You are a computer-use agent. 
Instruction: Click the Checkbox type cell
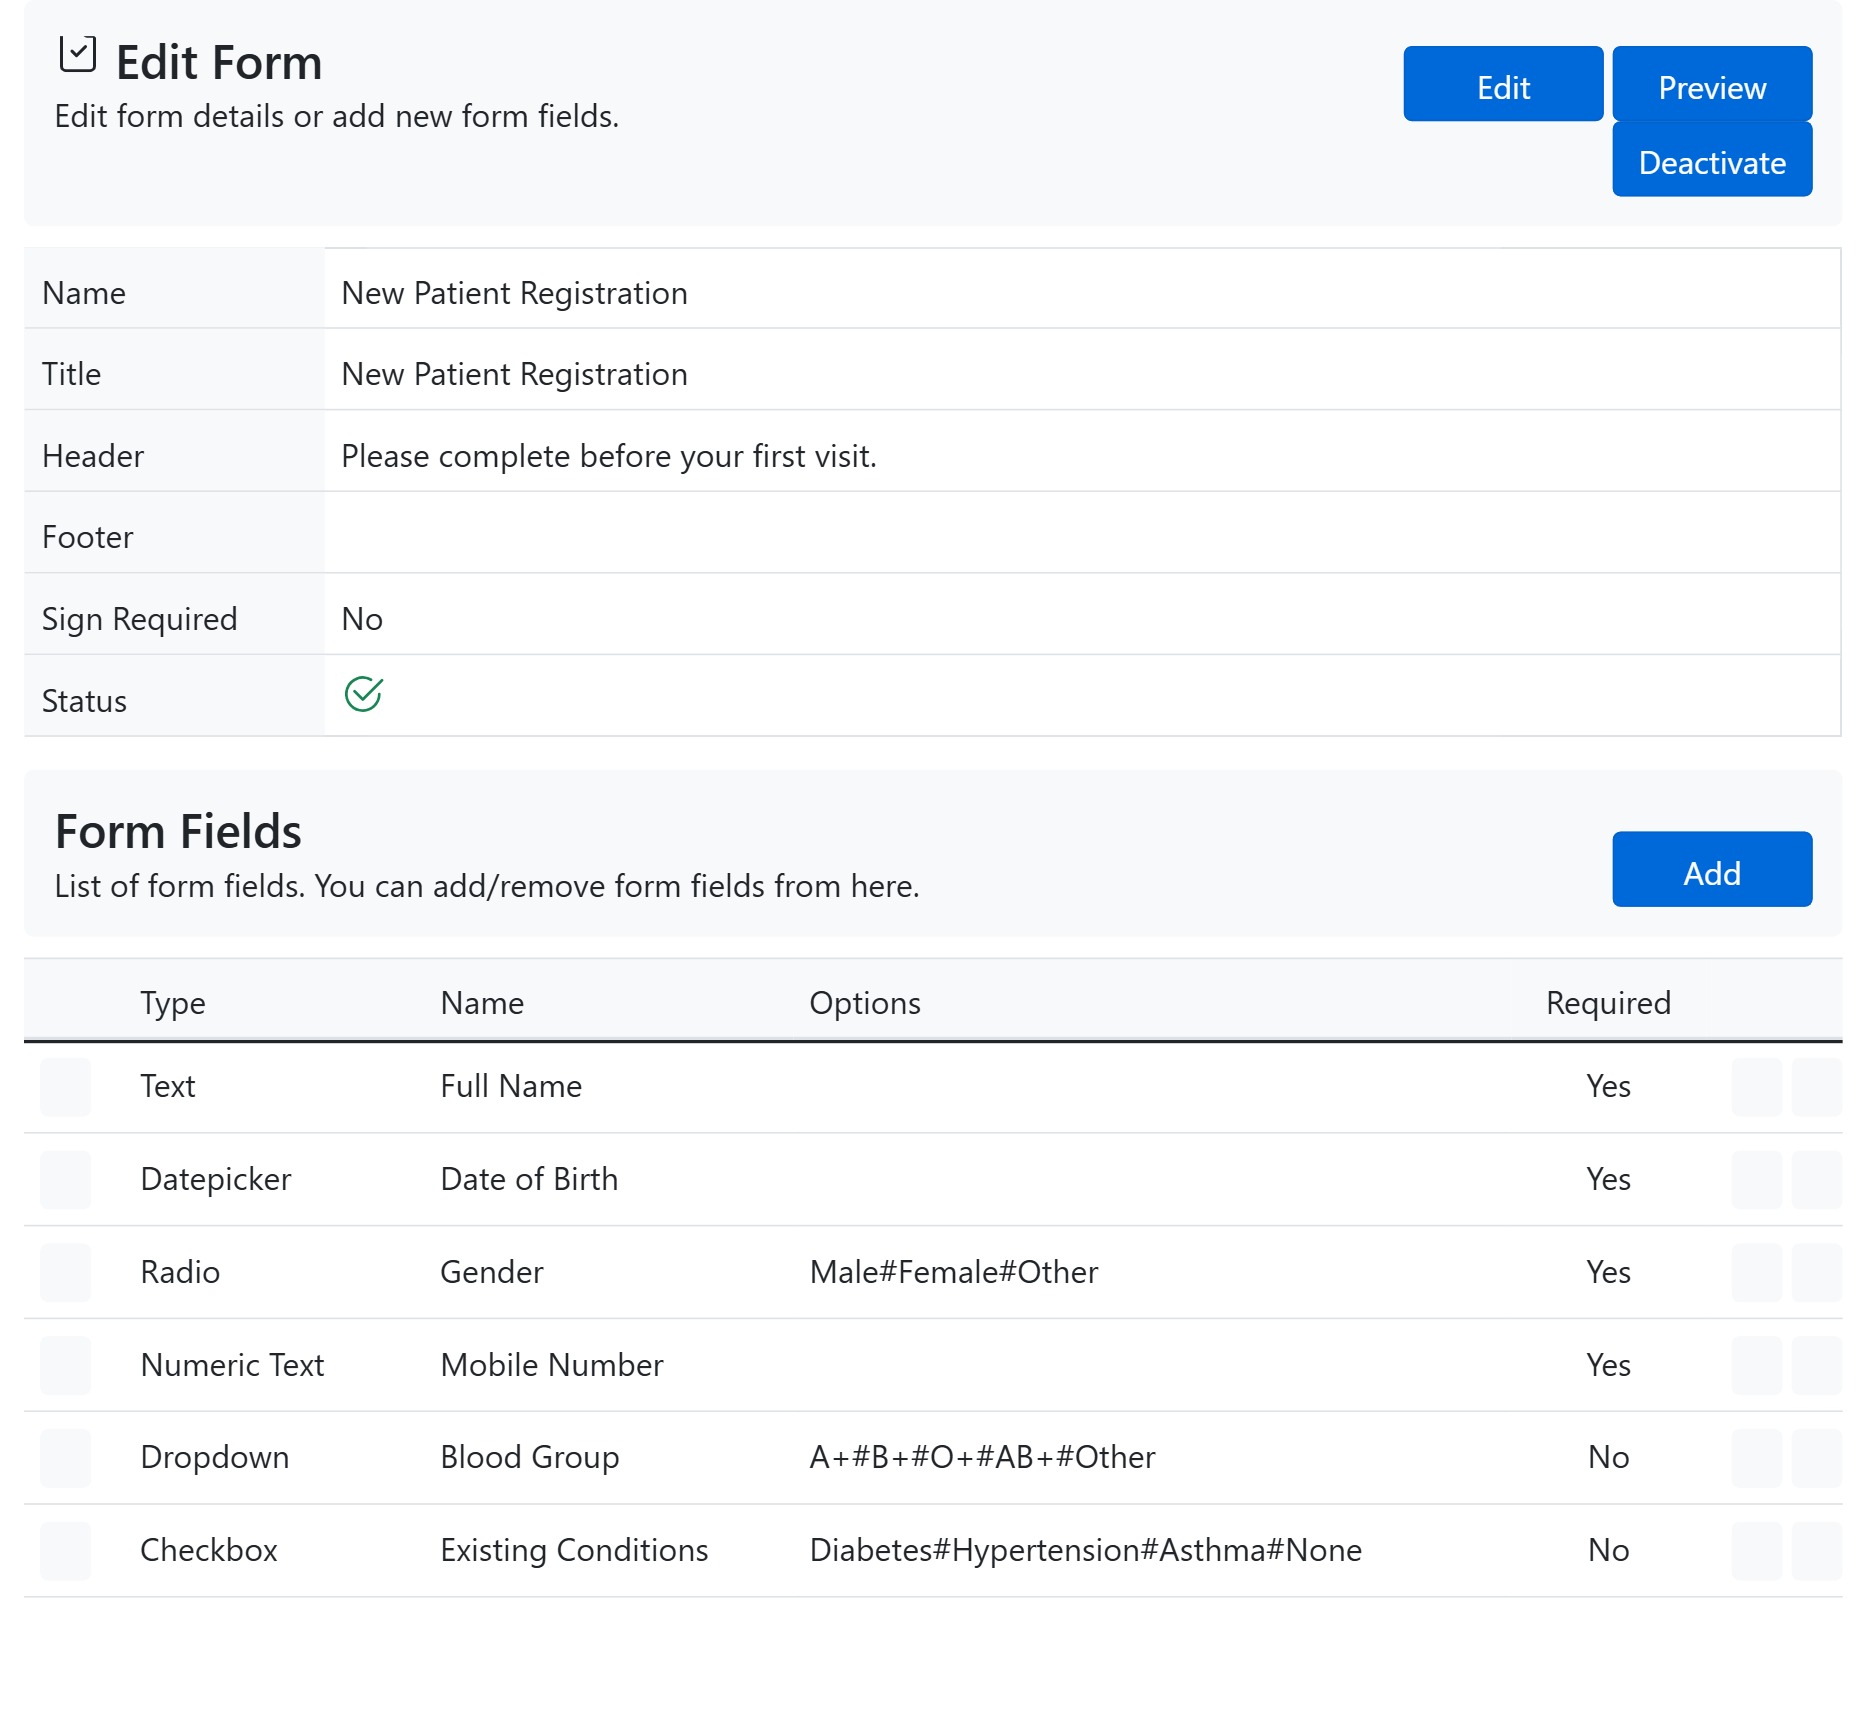(x=209, y=1550)
